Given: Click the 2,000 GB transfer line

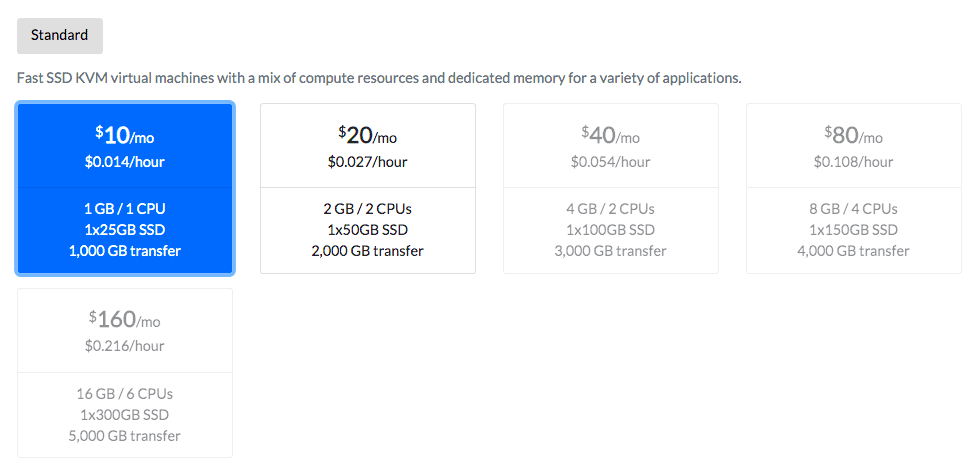Looking at the screenshot, I should (x=368, y=251).
